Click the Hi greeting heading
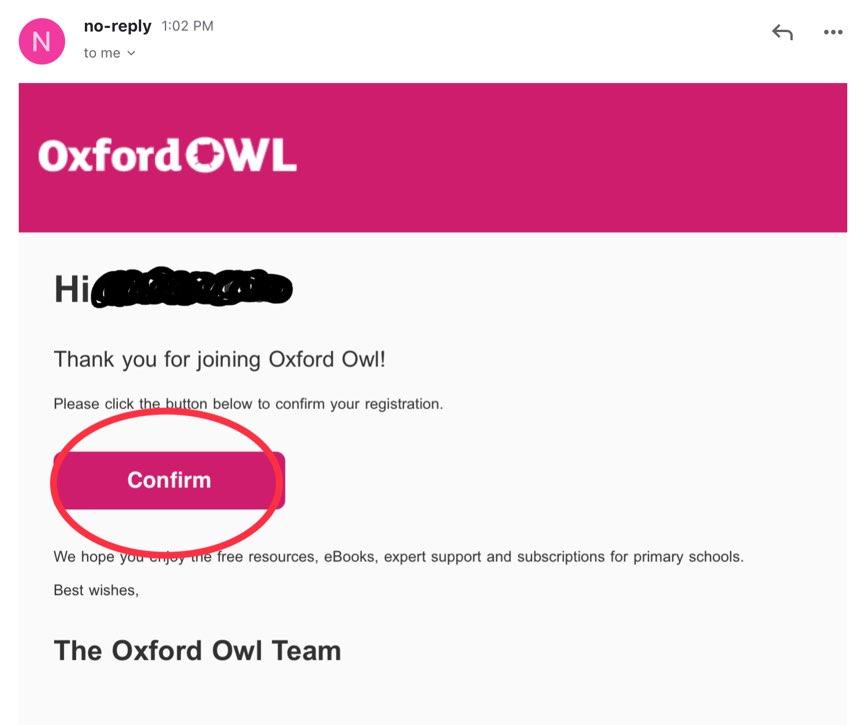The image size is (866, 725). (72, 289)
